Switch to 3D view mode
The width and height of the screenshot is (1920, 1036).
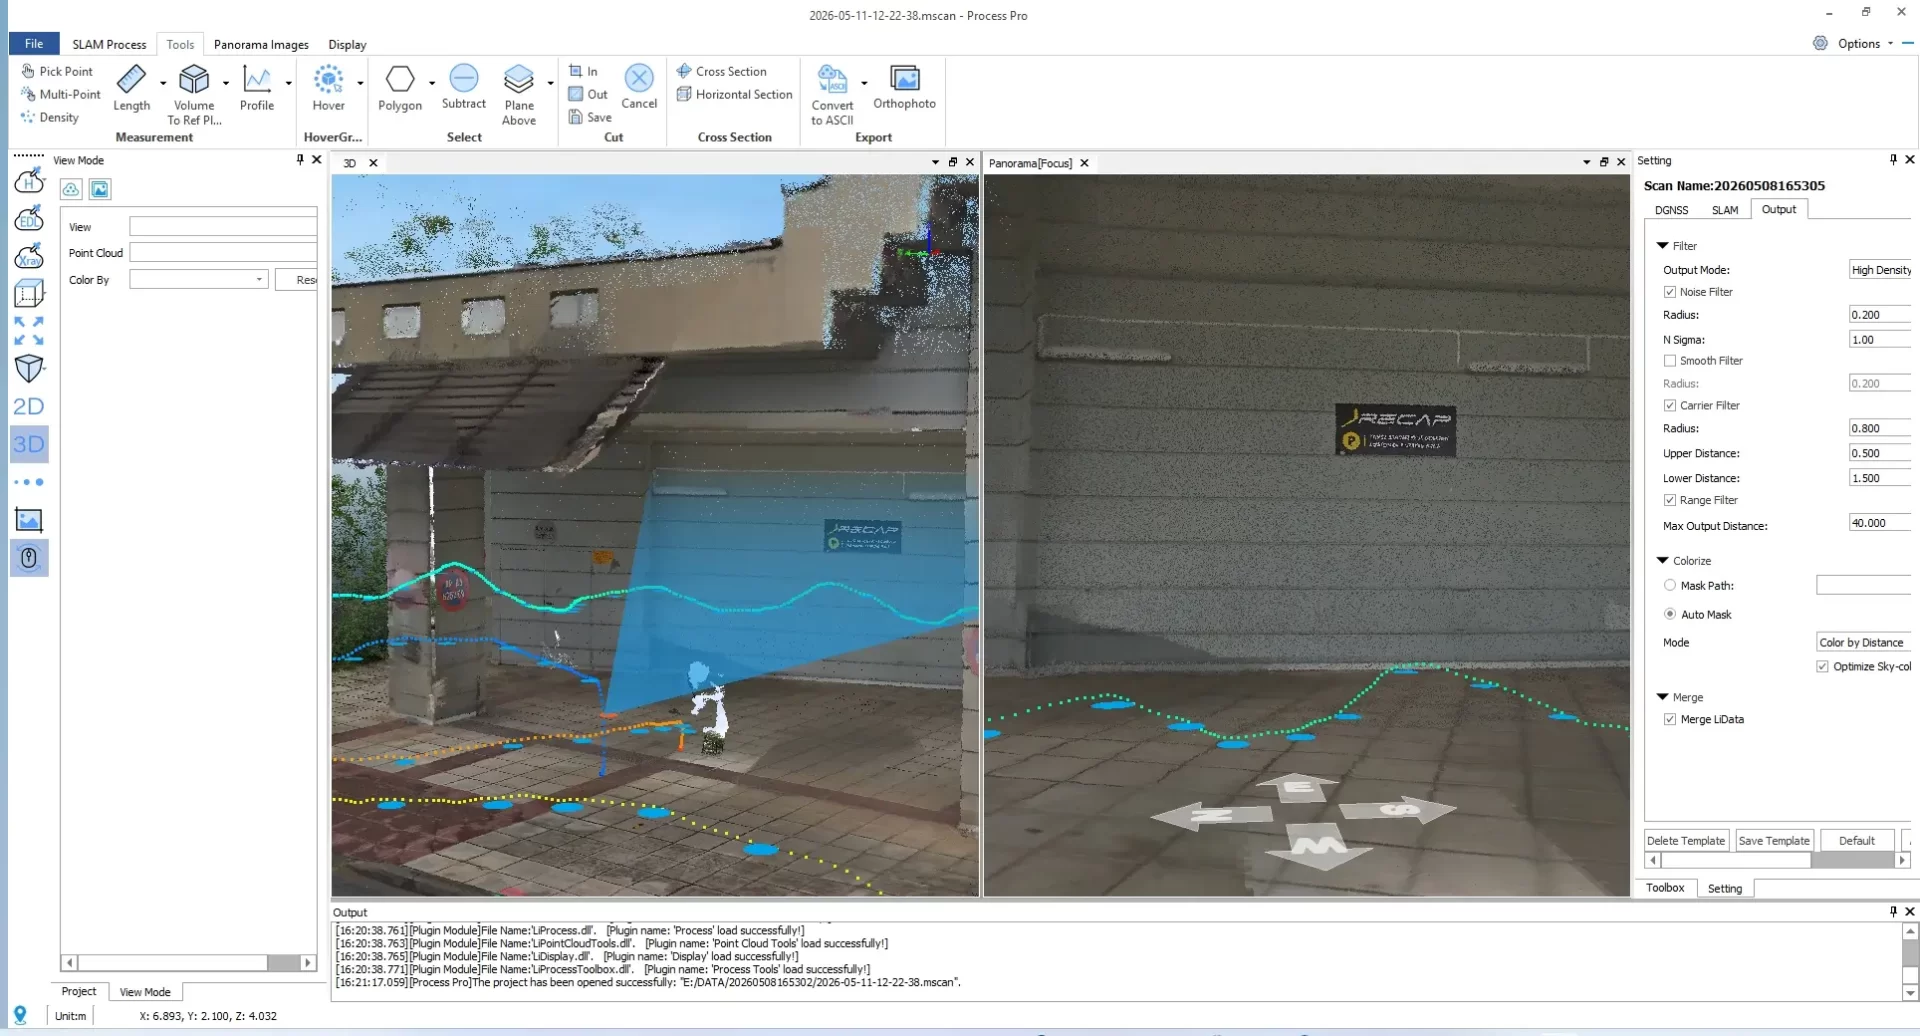tap(29, 444)
